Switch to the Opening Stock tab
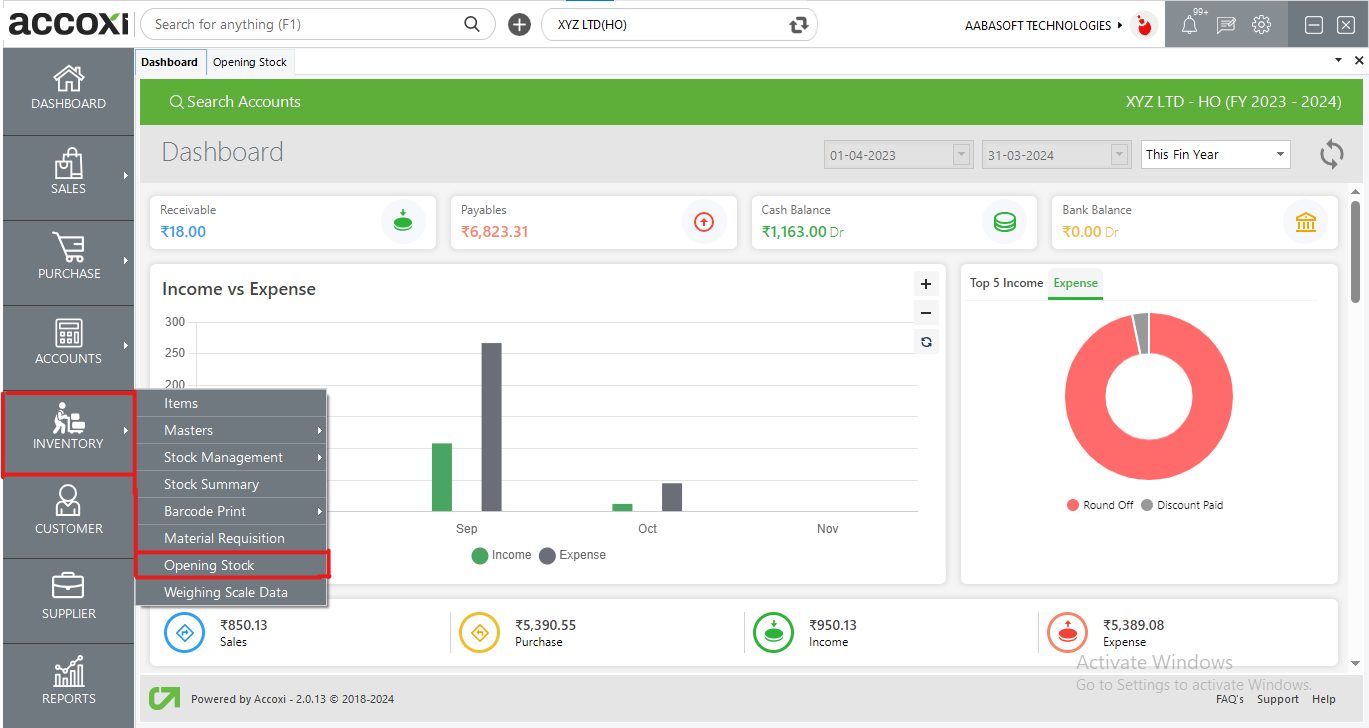Screen dimensions: 1369x728 click(250, 62)
